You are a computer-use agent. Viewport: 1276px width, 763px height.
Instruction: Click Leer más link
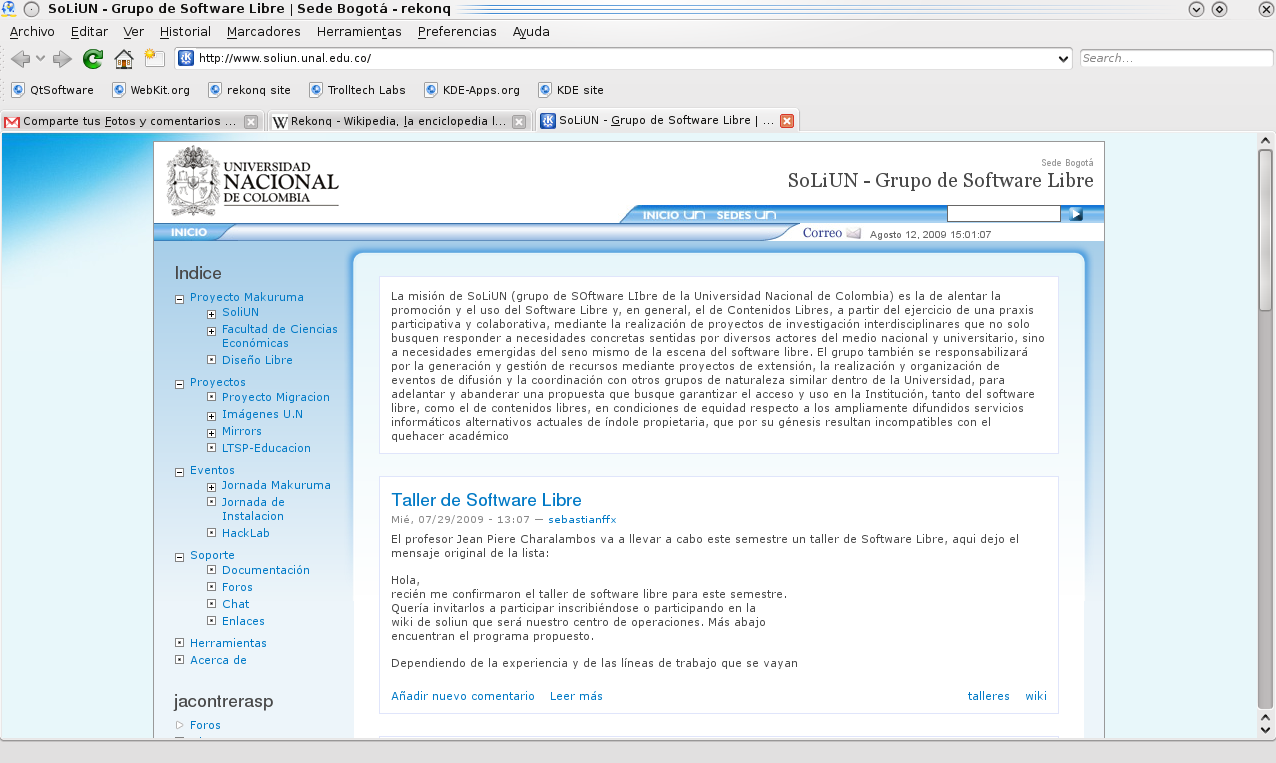click(x=576, y=696)
